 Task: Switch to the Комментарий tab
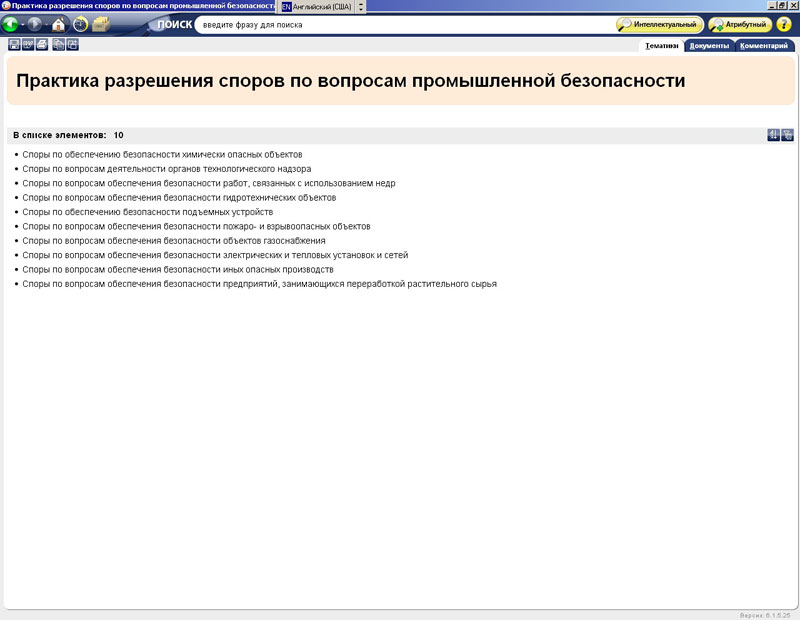765,46
